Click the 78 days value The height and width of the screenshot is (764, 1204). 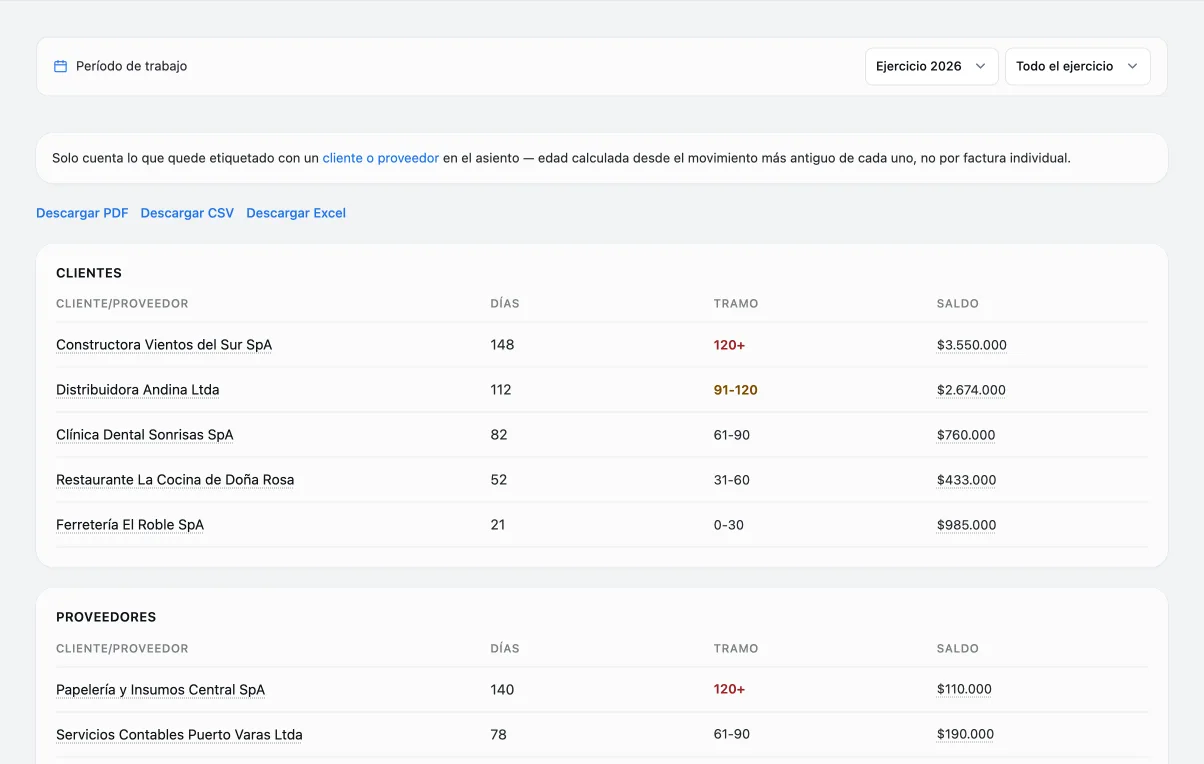(x=498, y=734)
